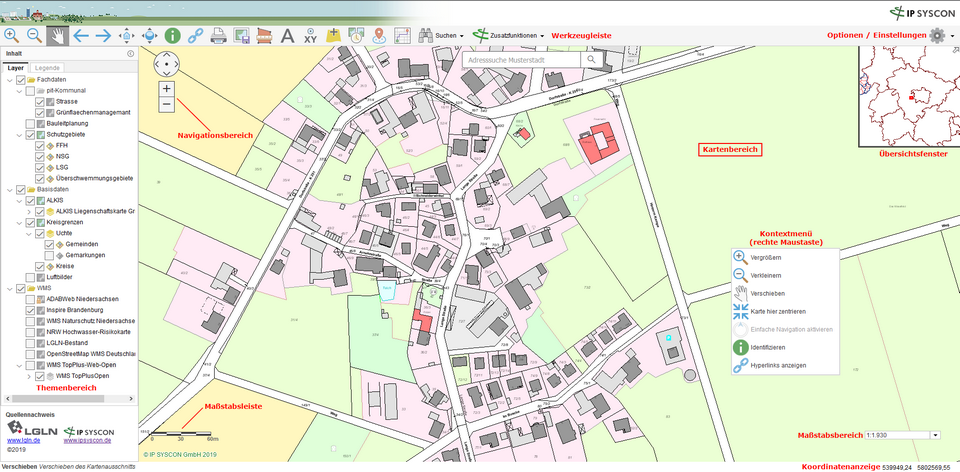The image size is (960, 472).
Task: Switch to the Legende tab
Action: pos(47,67)
